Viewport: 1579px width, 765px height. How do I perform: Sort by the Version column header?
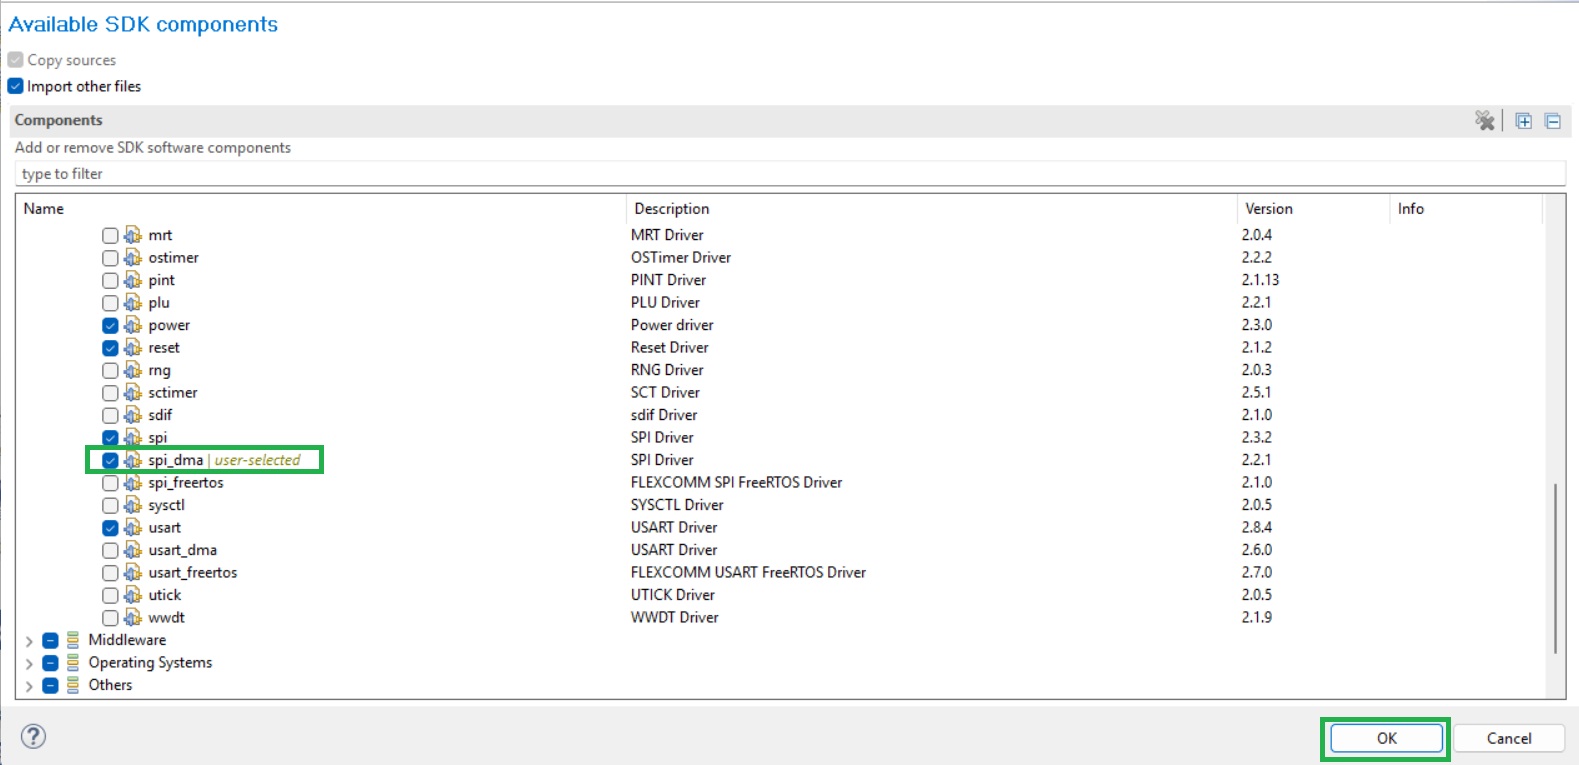coord(1313,208)
